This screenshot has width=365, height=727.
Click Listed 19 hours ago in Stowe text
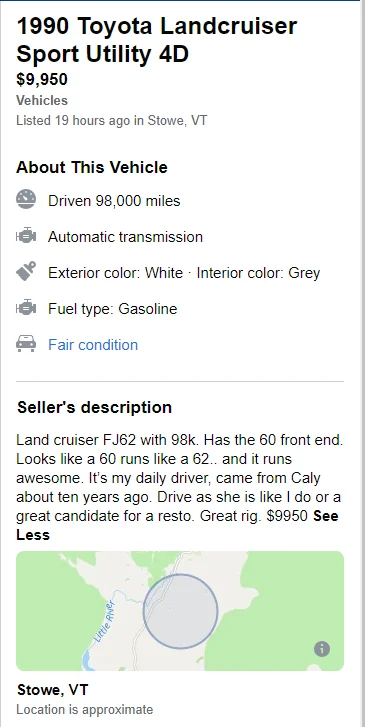(x=111, y=121)
